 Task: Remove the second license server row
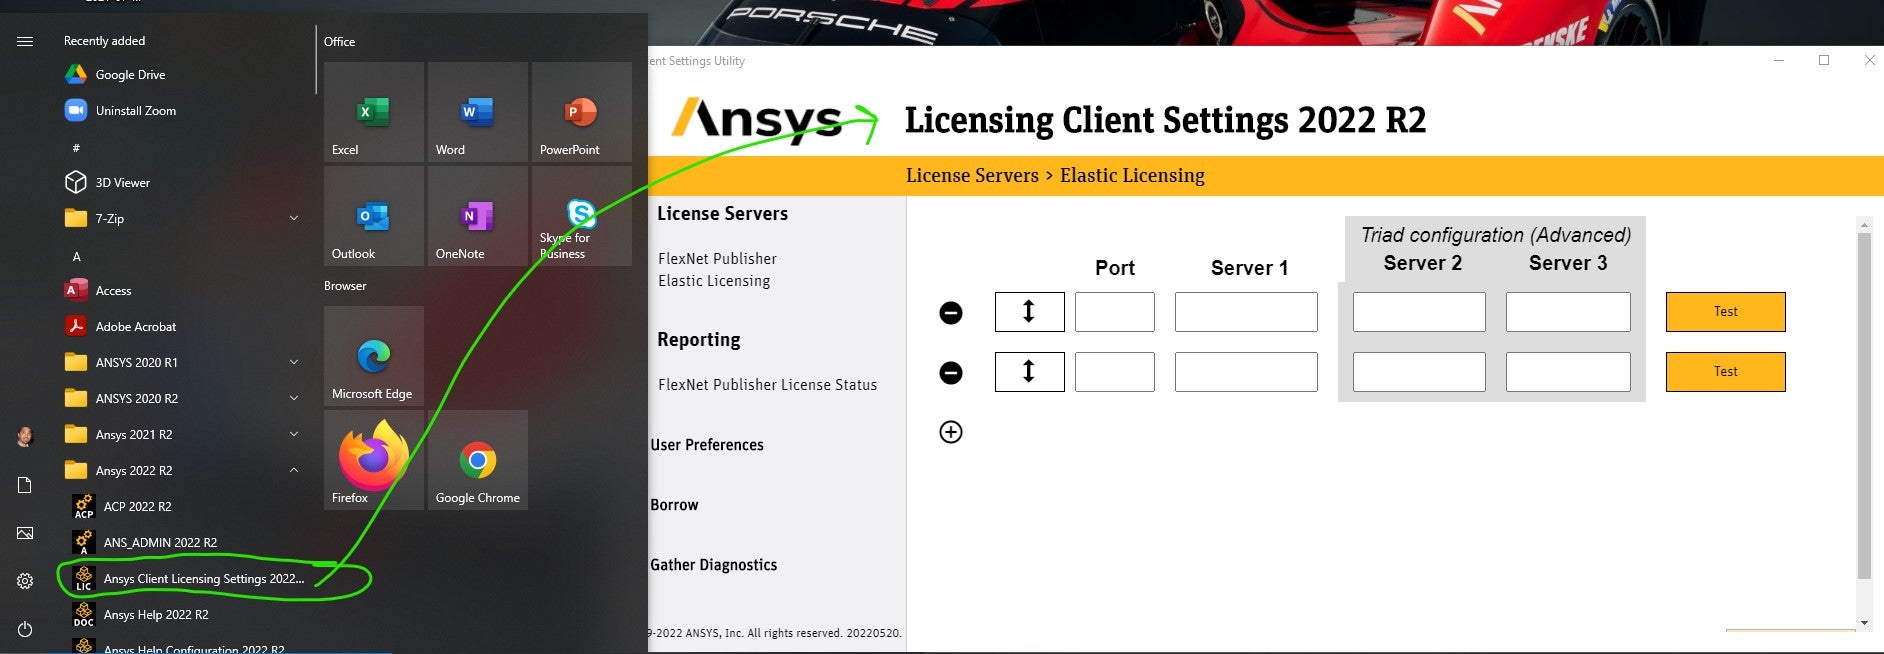[x=951, y=373]
